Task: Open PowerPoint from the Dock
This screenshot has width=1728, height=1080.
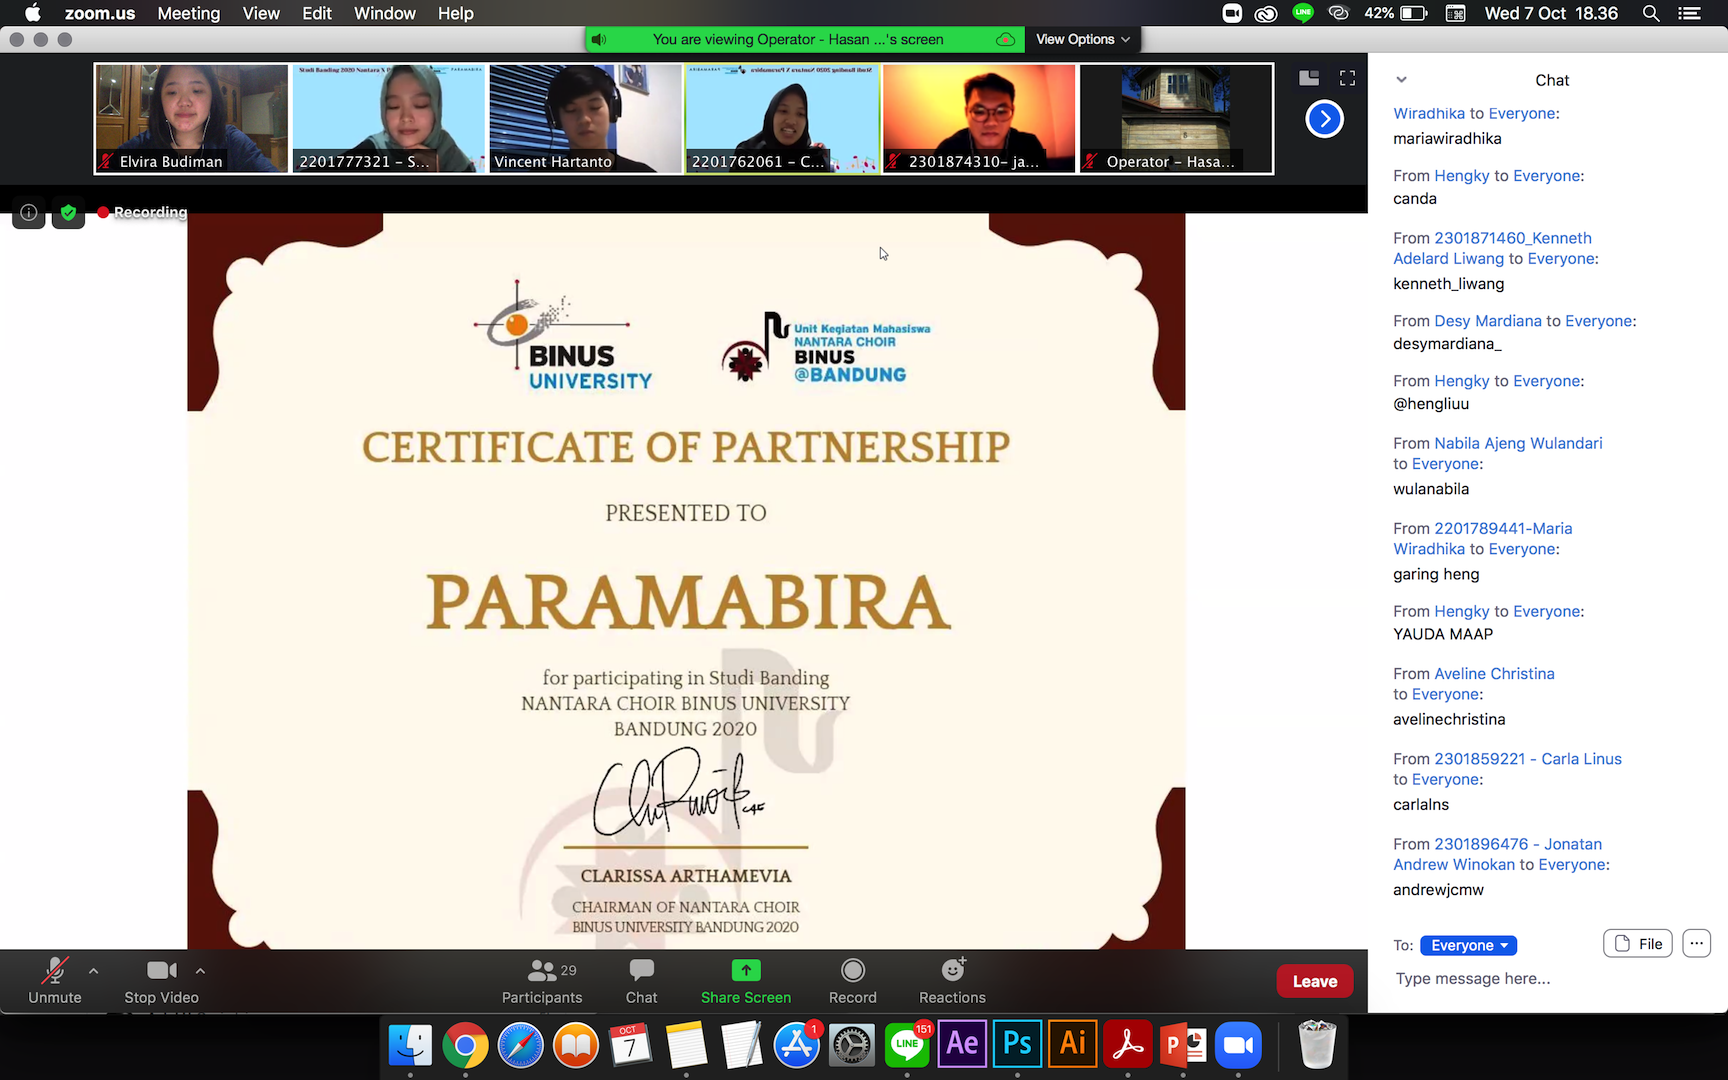Action: pos(1183,1045)
